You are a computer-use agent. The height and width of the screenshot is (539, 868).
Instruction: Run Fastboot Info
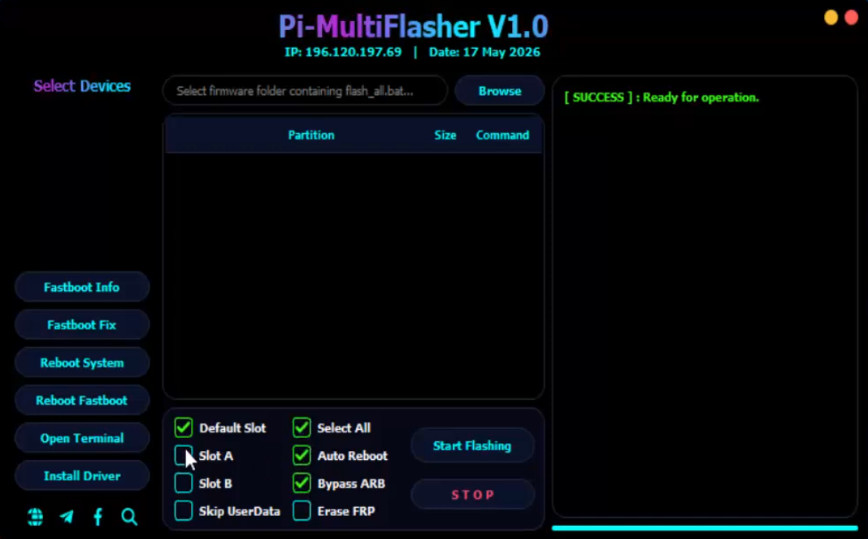82,287
